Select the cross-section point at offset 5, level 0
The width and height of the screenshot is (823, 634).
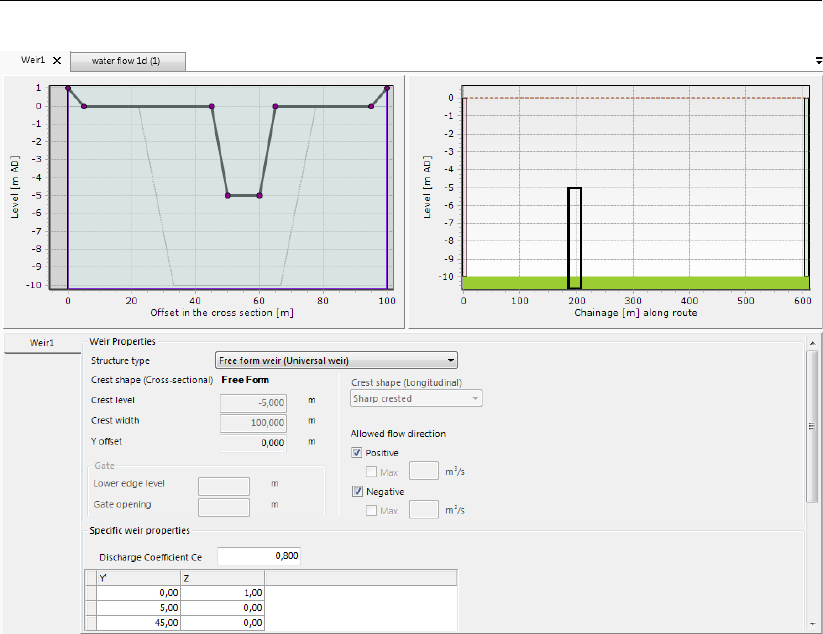click(84, 107)
